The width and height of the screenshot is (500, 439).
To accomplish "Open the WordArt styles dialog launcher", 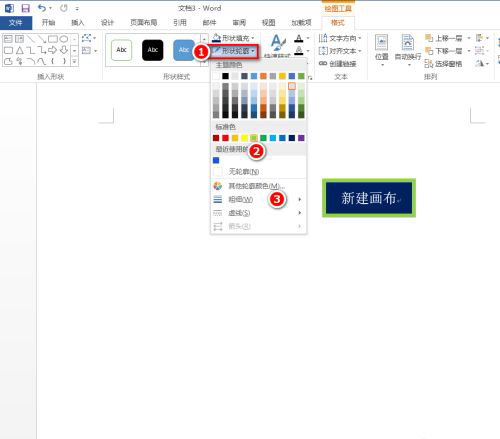I will [x=310, y=77].
